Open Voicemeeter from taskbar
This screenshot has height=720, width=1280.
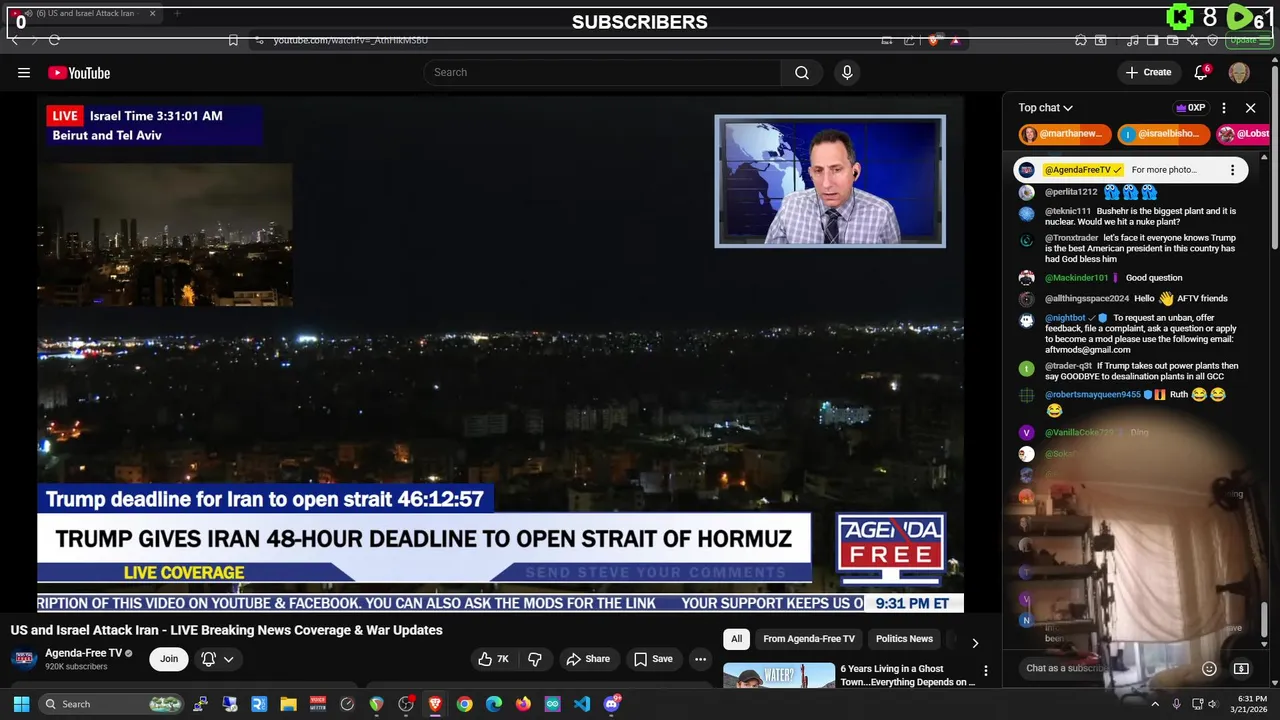(x=318, y=704)
